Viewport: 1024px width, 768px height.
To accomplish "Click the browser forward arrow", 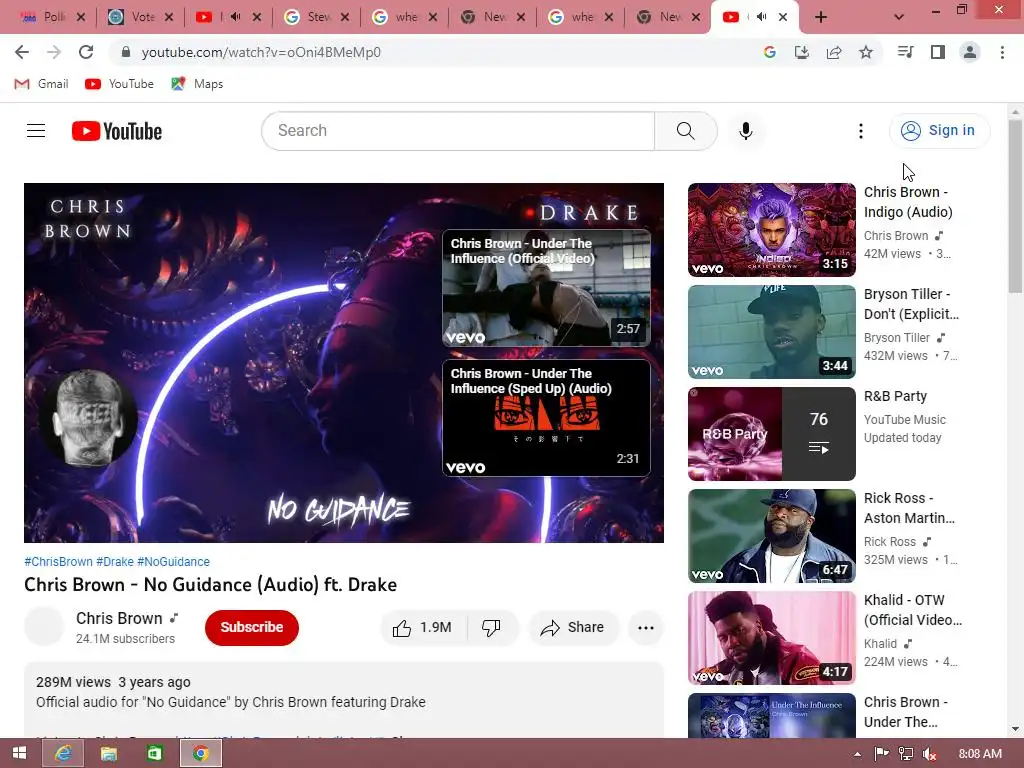I will point(54,52).
